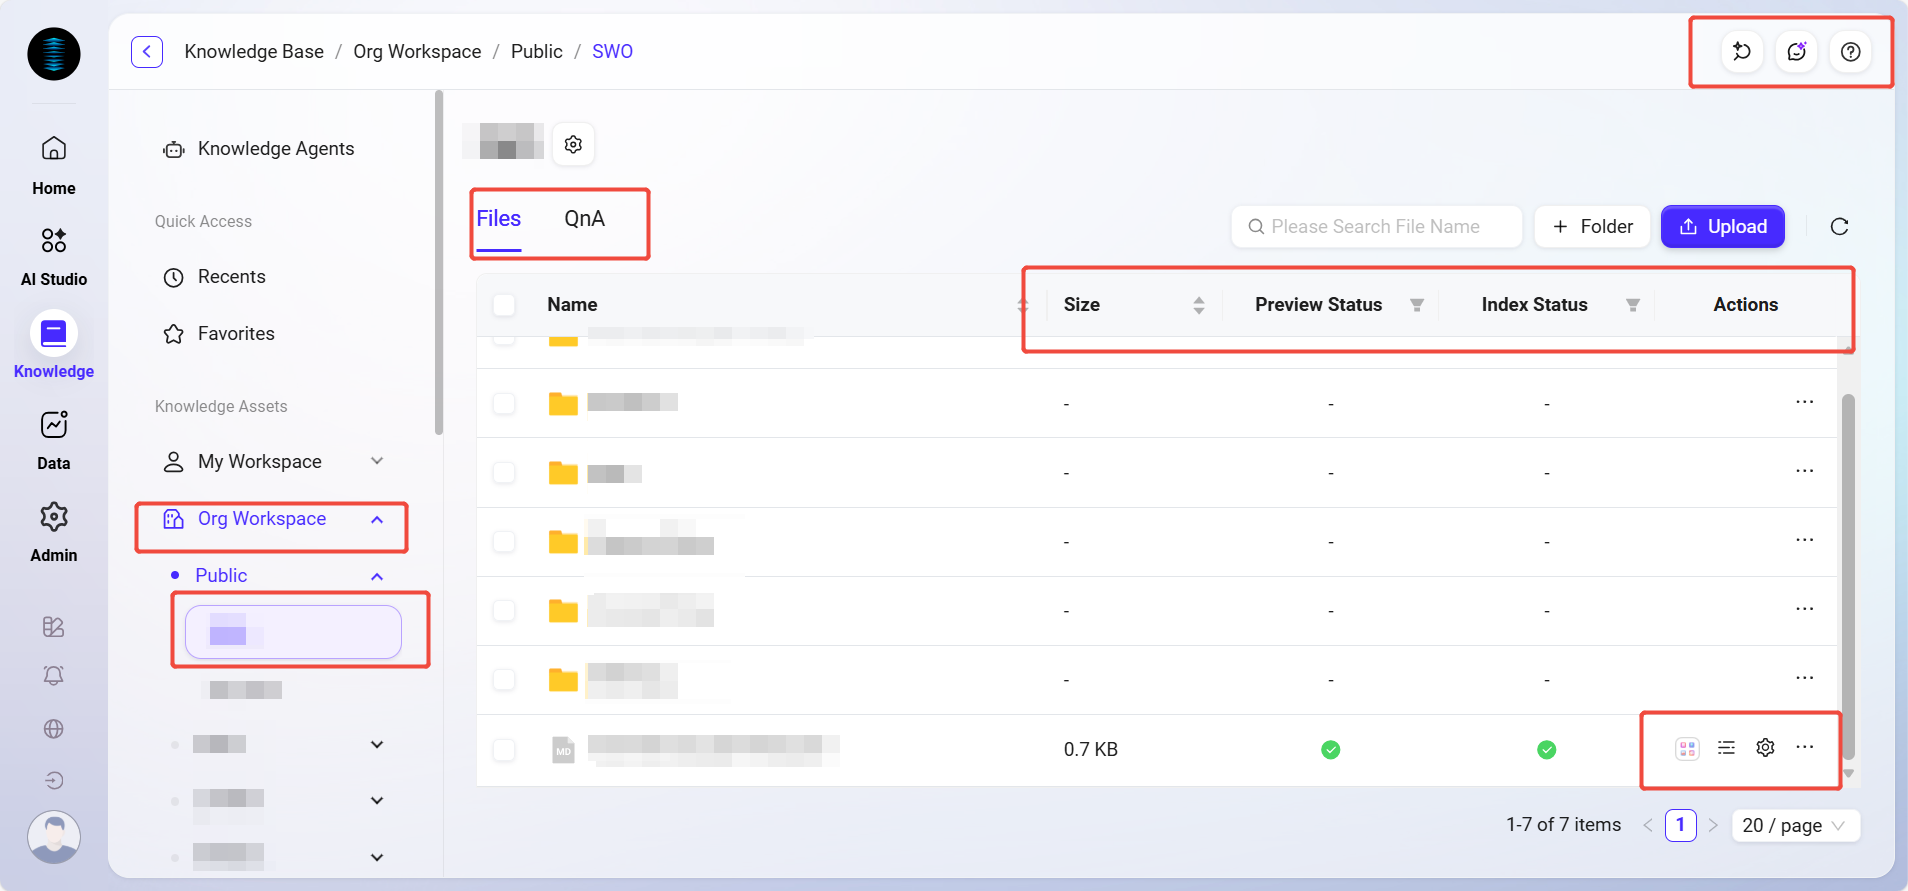1908x891 pixels.
Task: Click the Upload button
Action: [1722, 227]
